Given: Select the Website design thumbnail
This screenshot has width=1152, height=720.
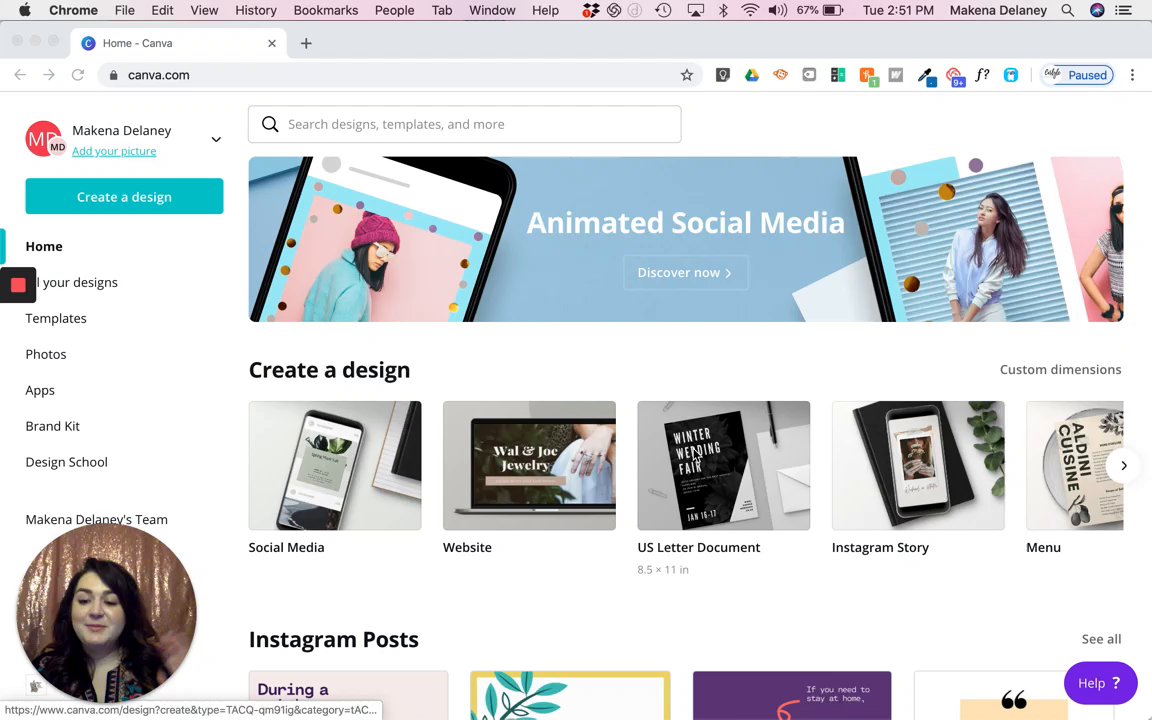Looking at the screenshot, I should [x=529, y=465].
